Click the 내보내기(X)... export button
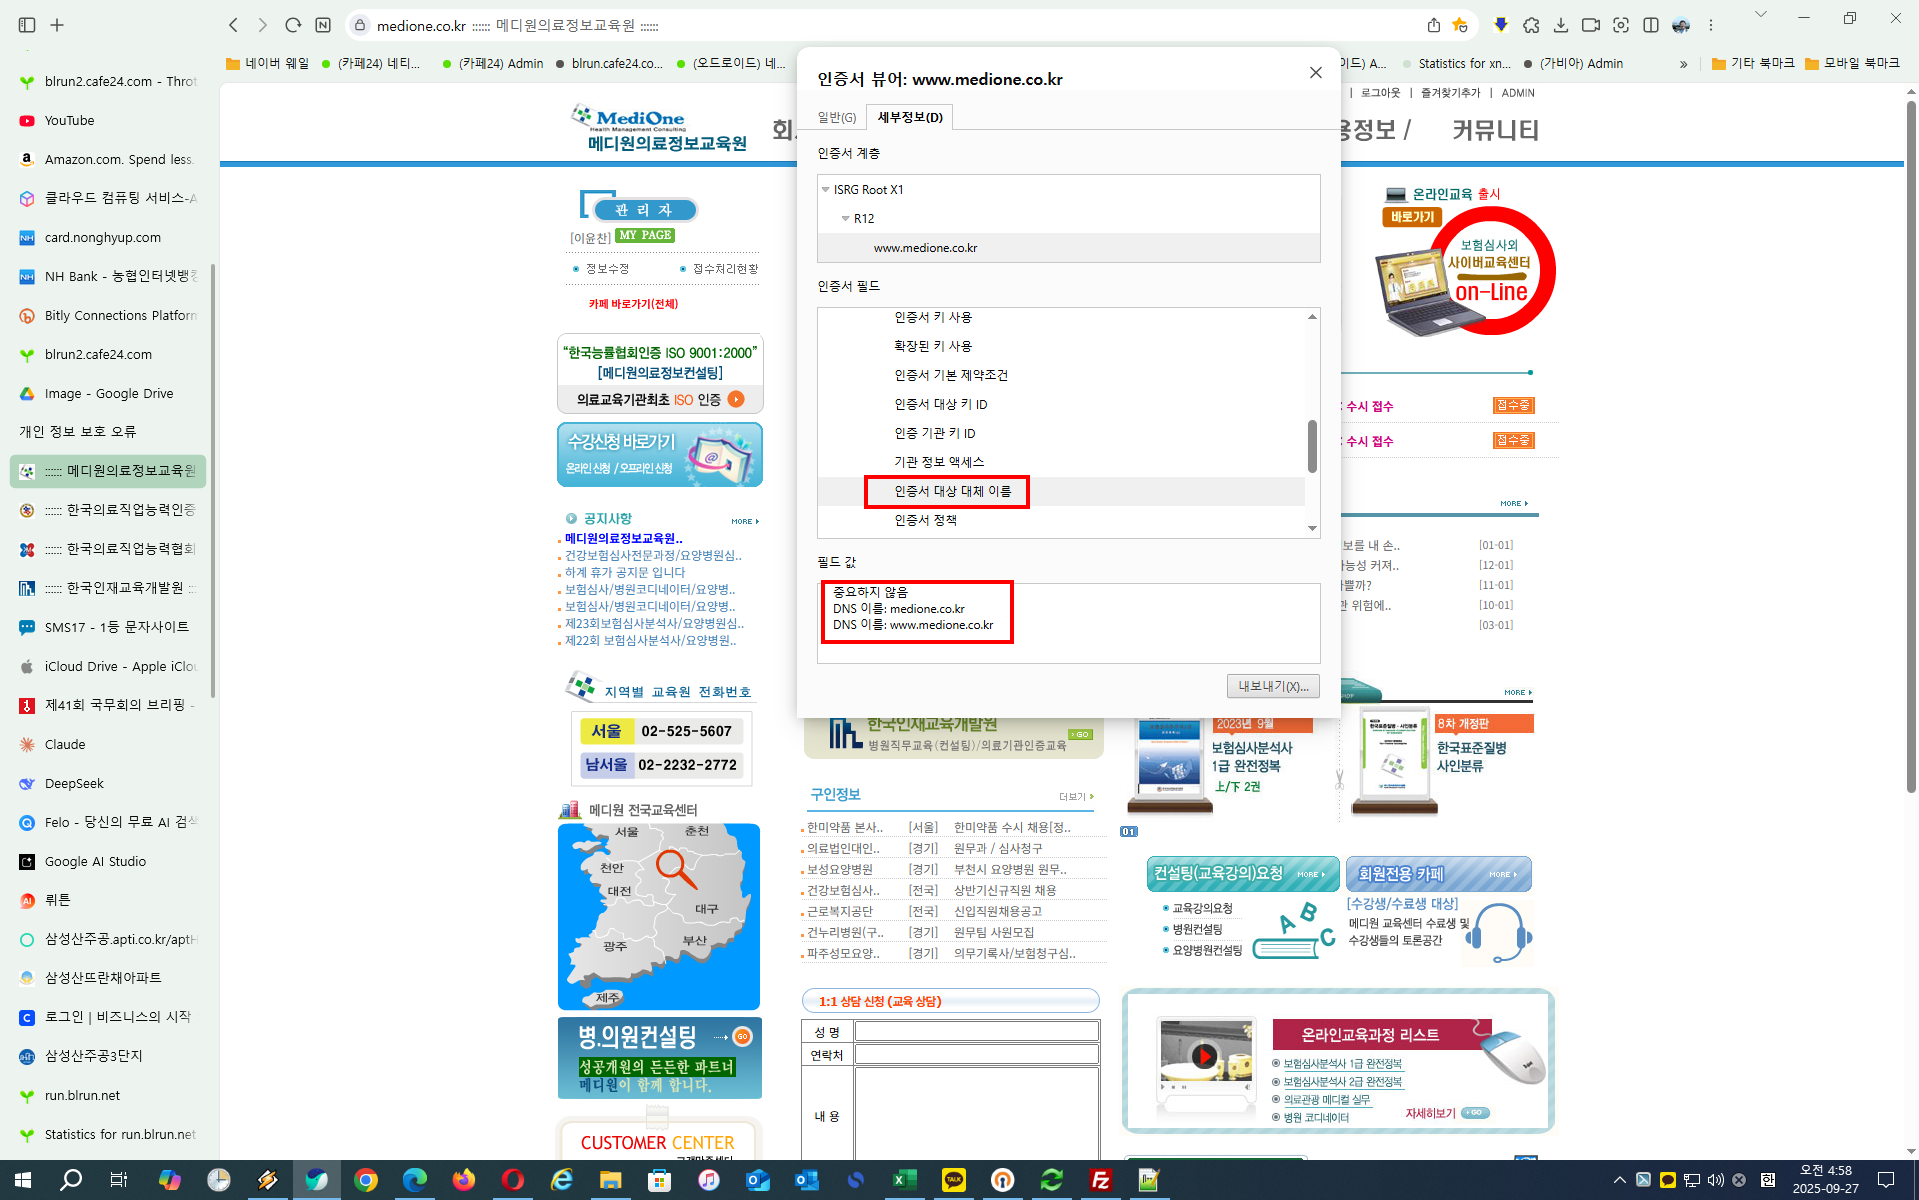 point(1272,686)
